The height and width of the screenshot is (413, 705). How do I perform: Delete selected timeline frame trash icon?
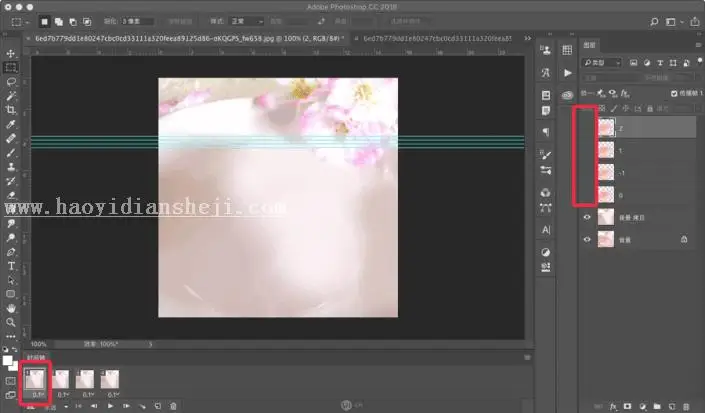coord(173,406)
